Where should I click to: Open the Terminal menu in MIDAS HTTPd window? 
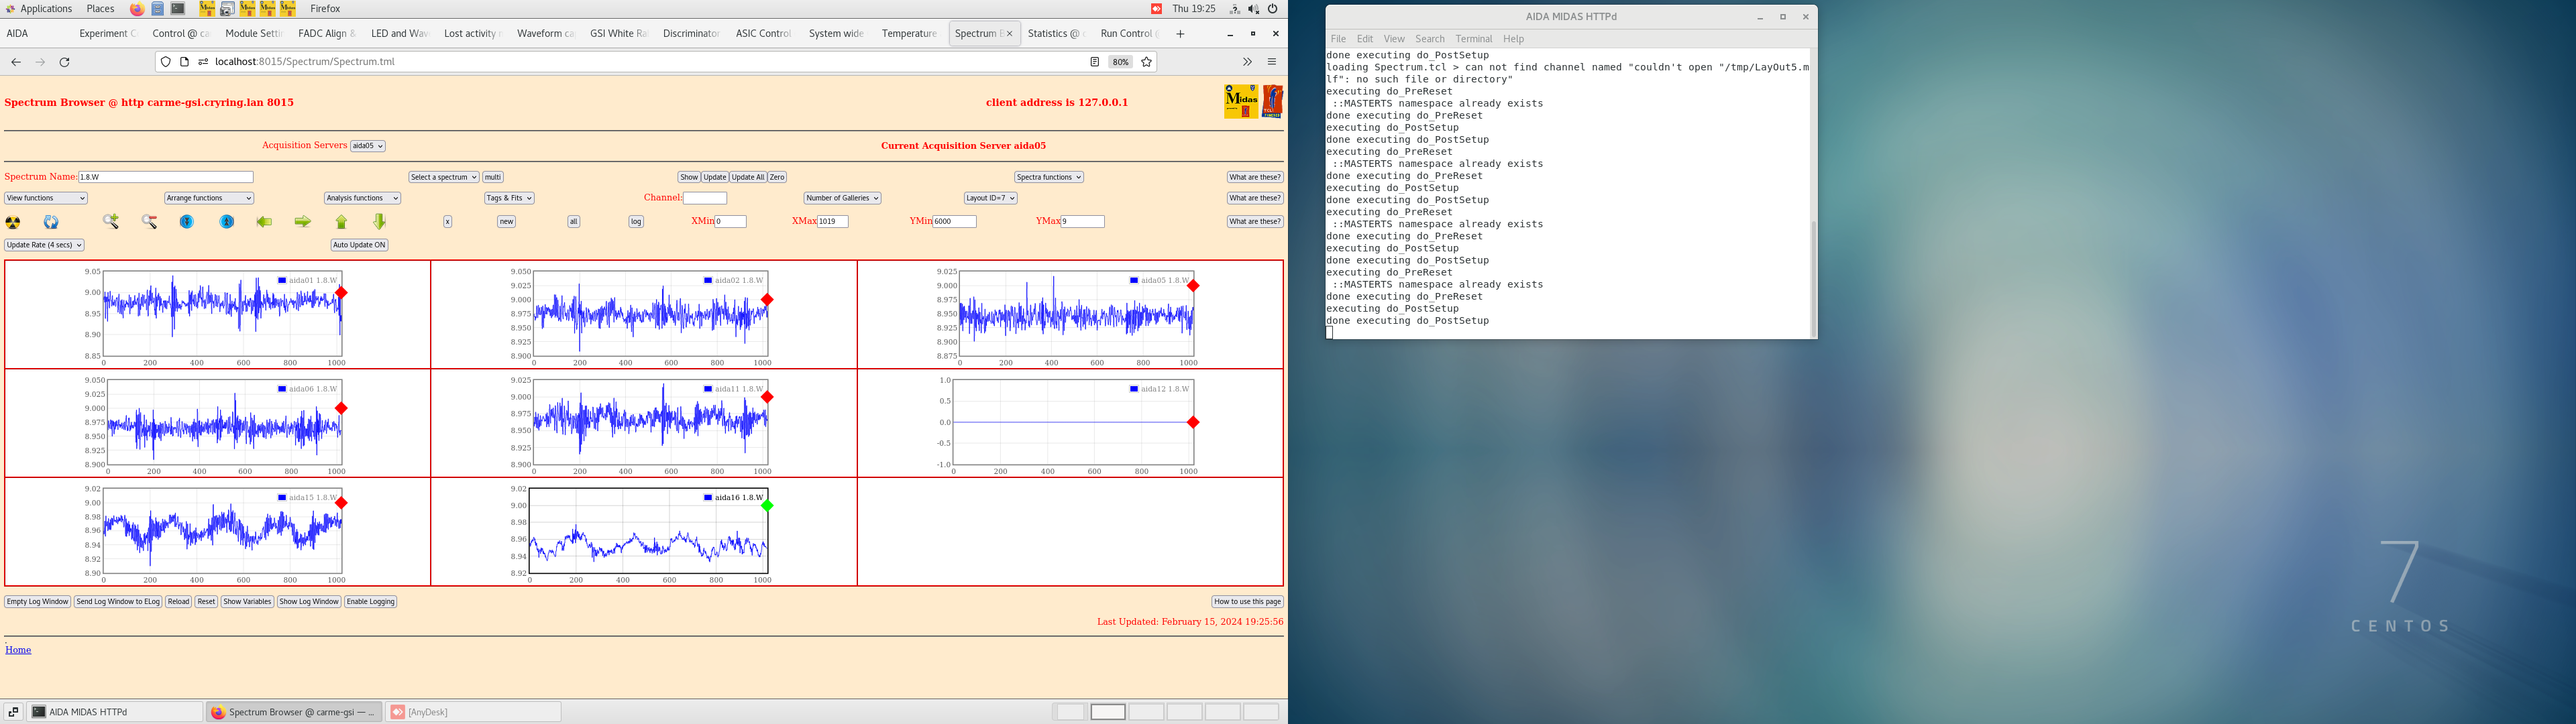[1473, 39]
